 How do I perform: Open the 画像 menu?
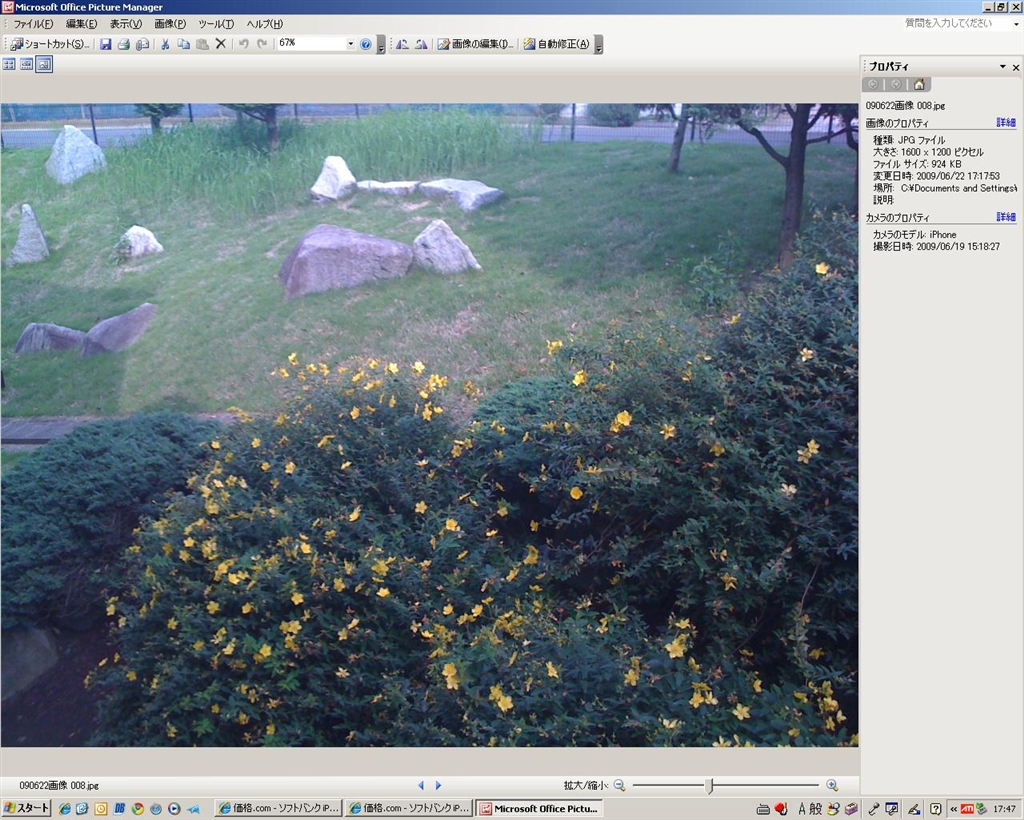[170, 24]
